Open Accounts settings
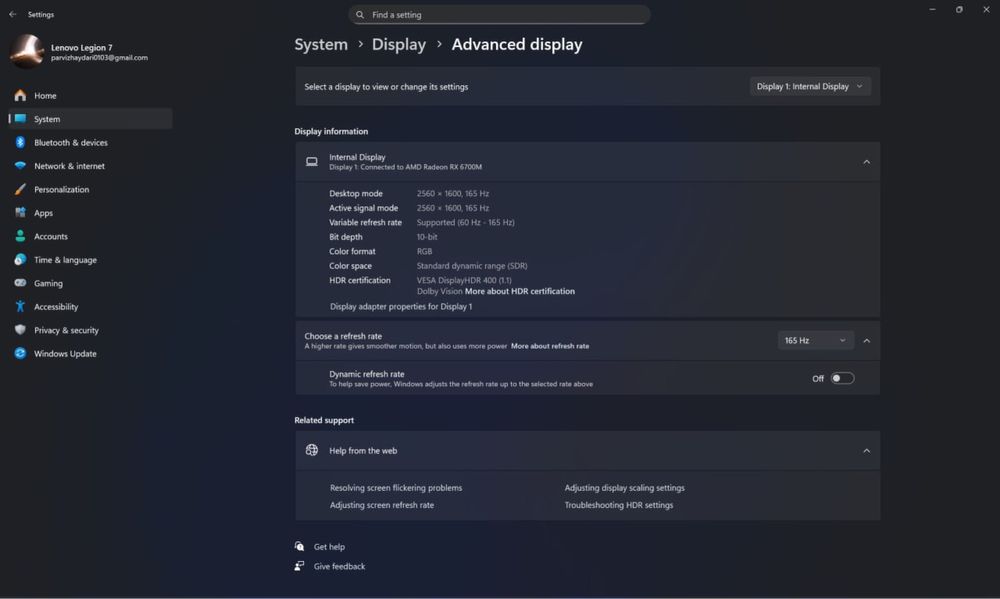 91,236
